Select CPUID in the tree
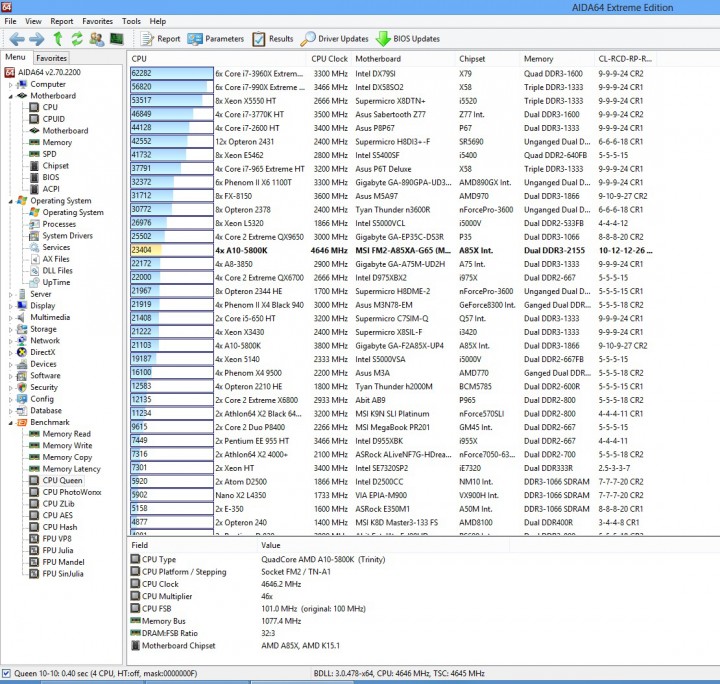The image size is (720, 684). click(x=53, y=119)
